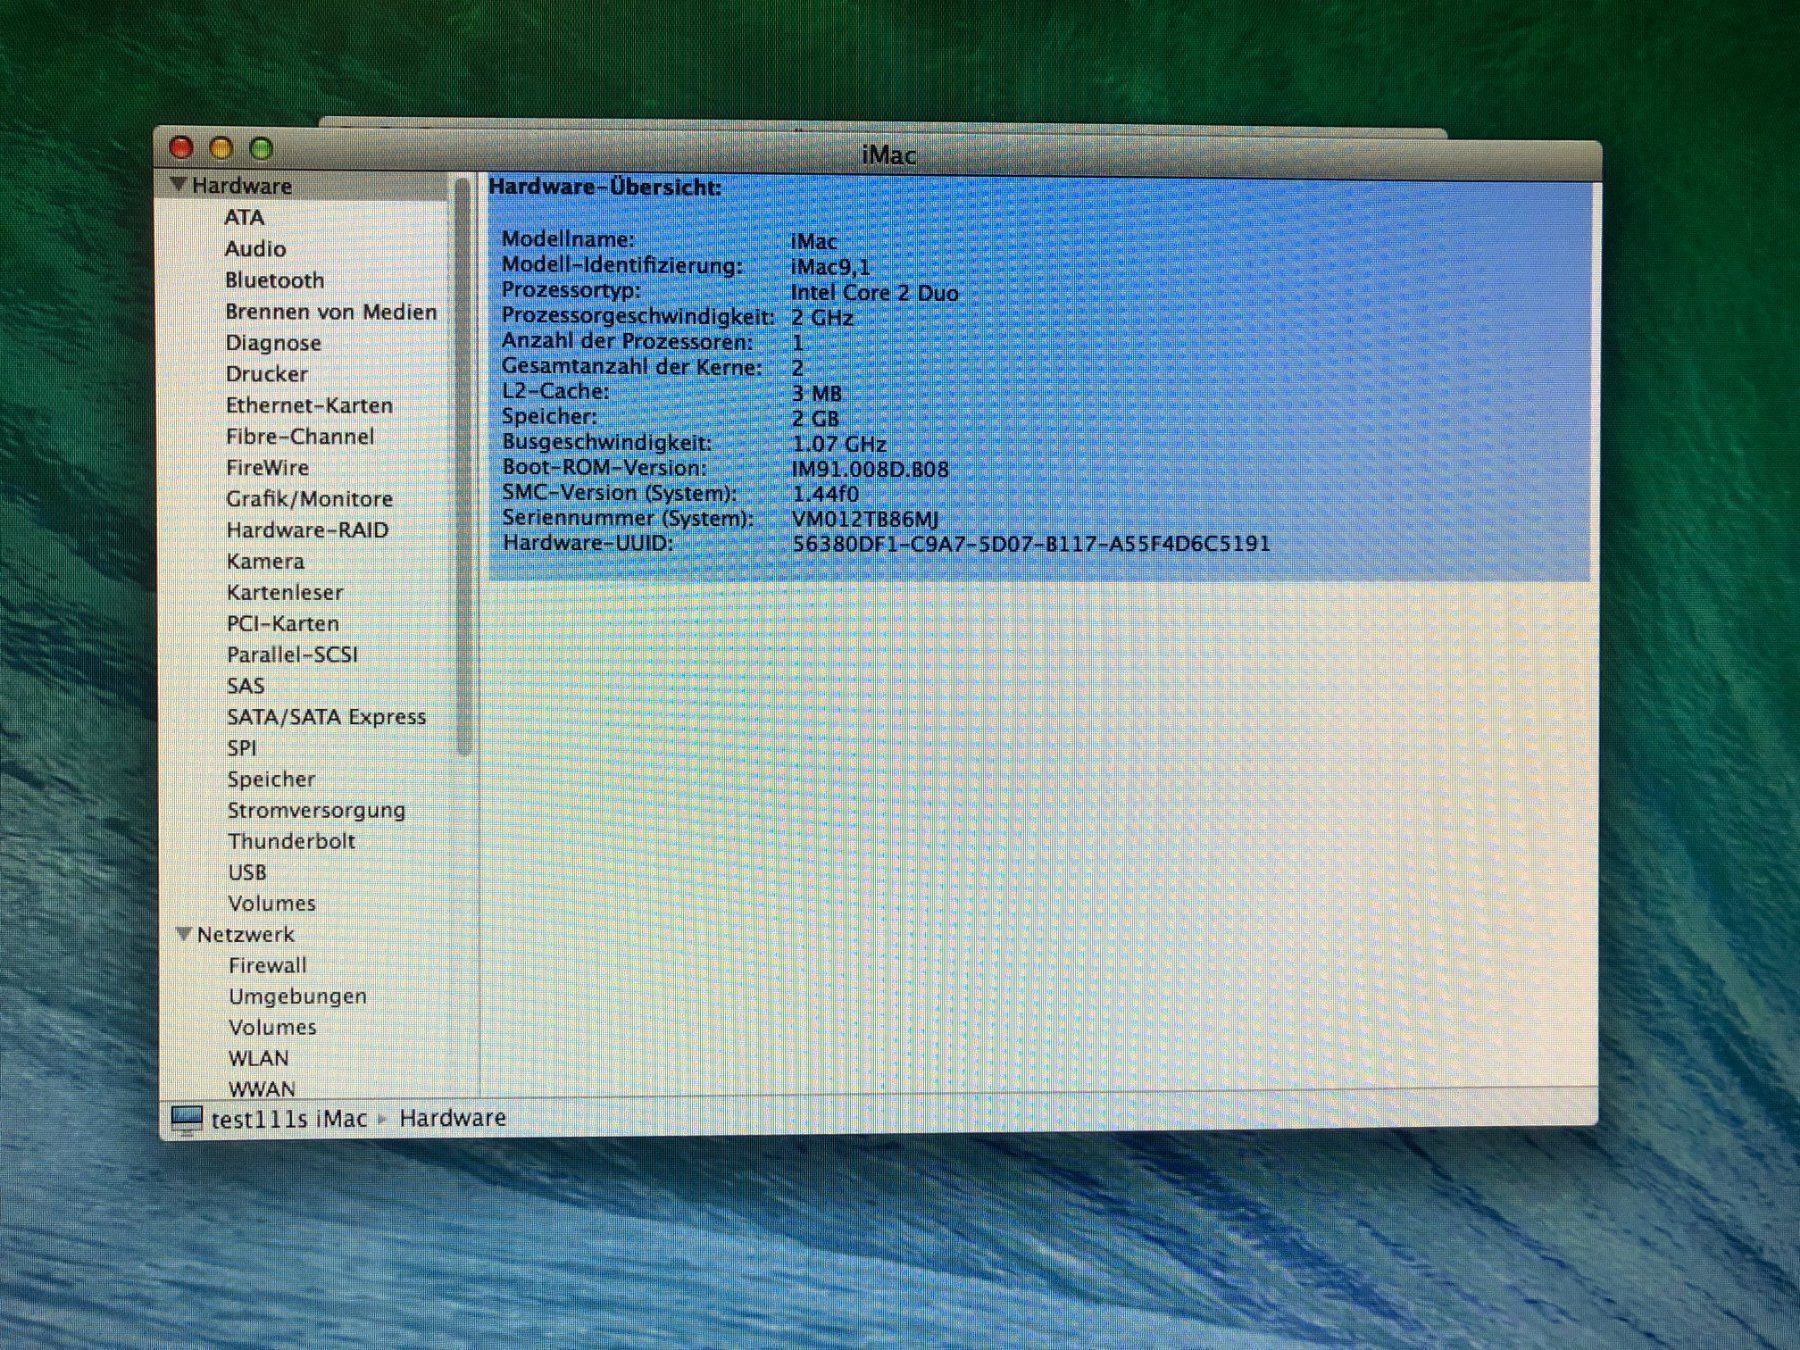Click bus speed value '1.07 GHz'
Screen dimensions: 1800x1350
click(839, 444)
